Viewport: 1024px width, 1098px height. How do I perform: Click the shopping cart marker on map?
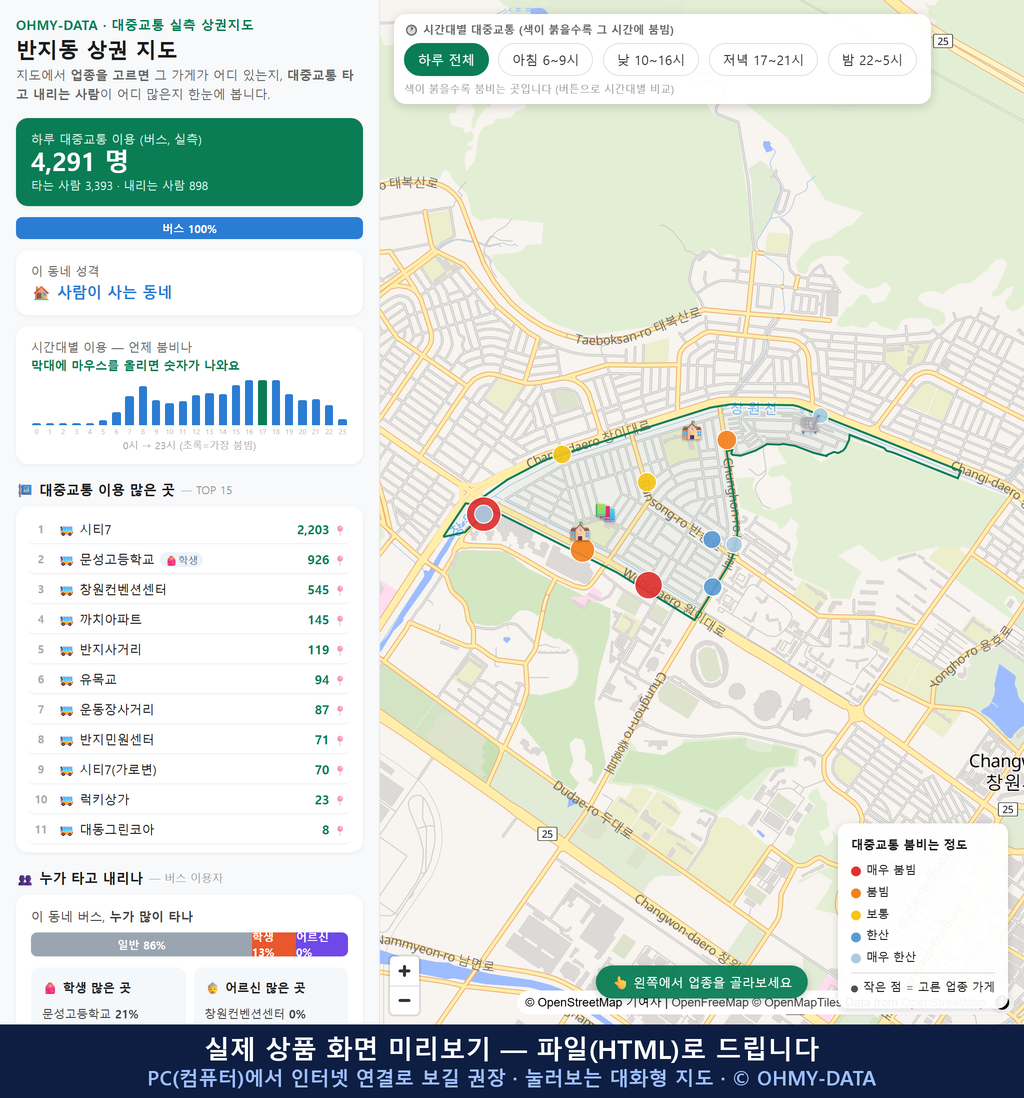coord(809,424)
